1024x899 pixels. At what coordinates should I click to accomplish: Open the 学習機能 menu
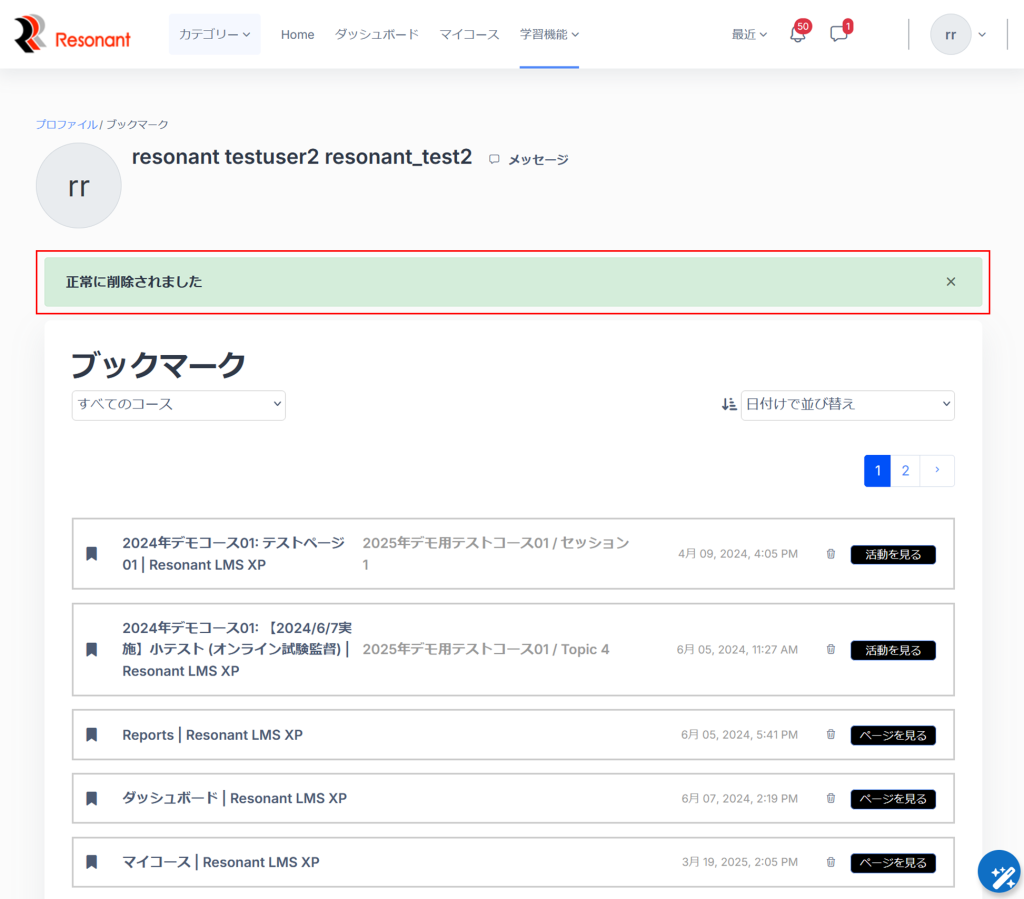(x=549, y=34)
